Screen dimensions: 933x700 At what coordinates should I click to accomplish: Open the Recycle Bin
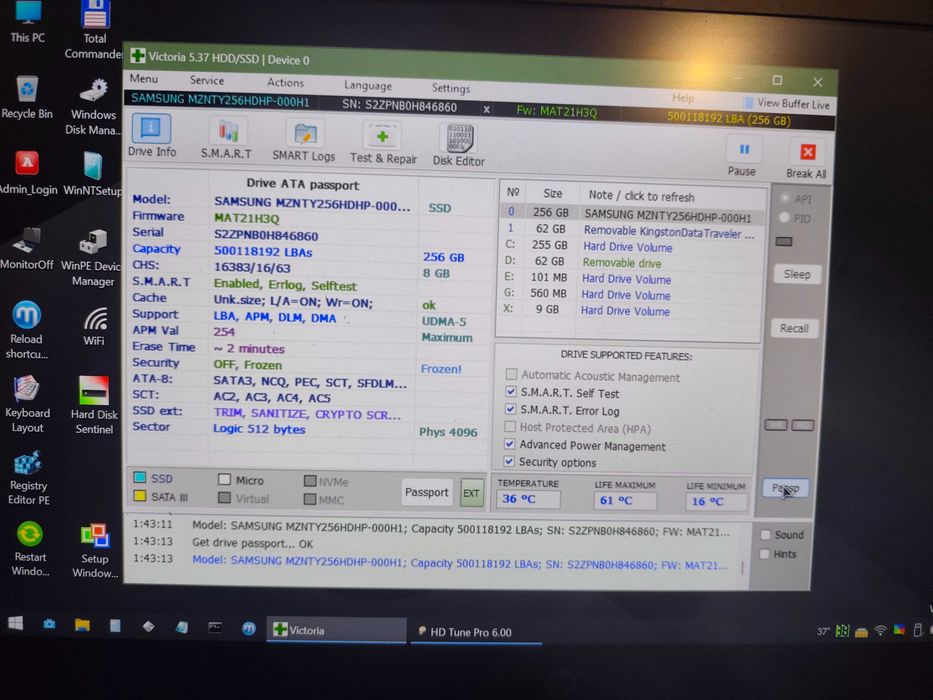click(x=27, y=98)
